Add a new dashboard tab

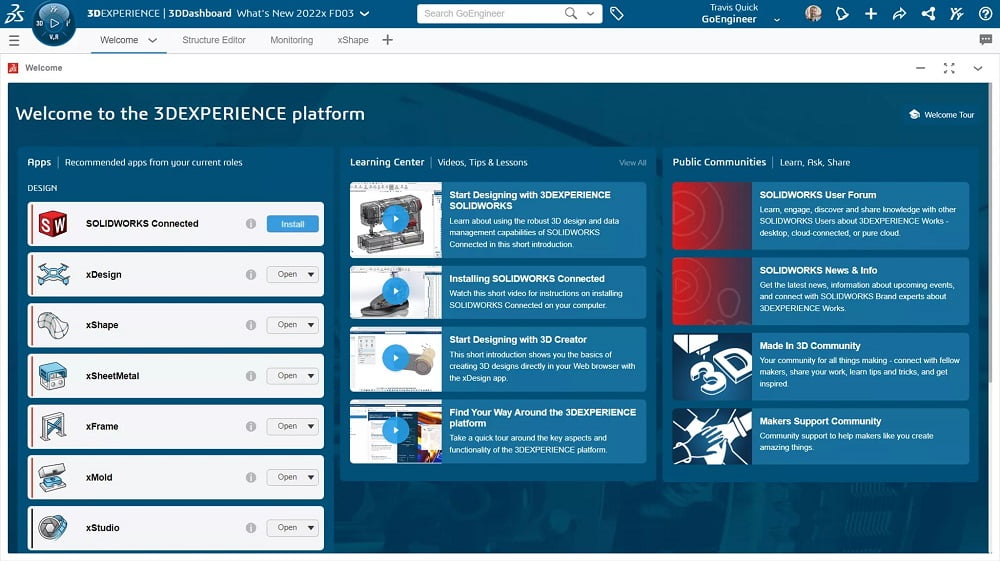coord(387,40)
